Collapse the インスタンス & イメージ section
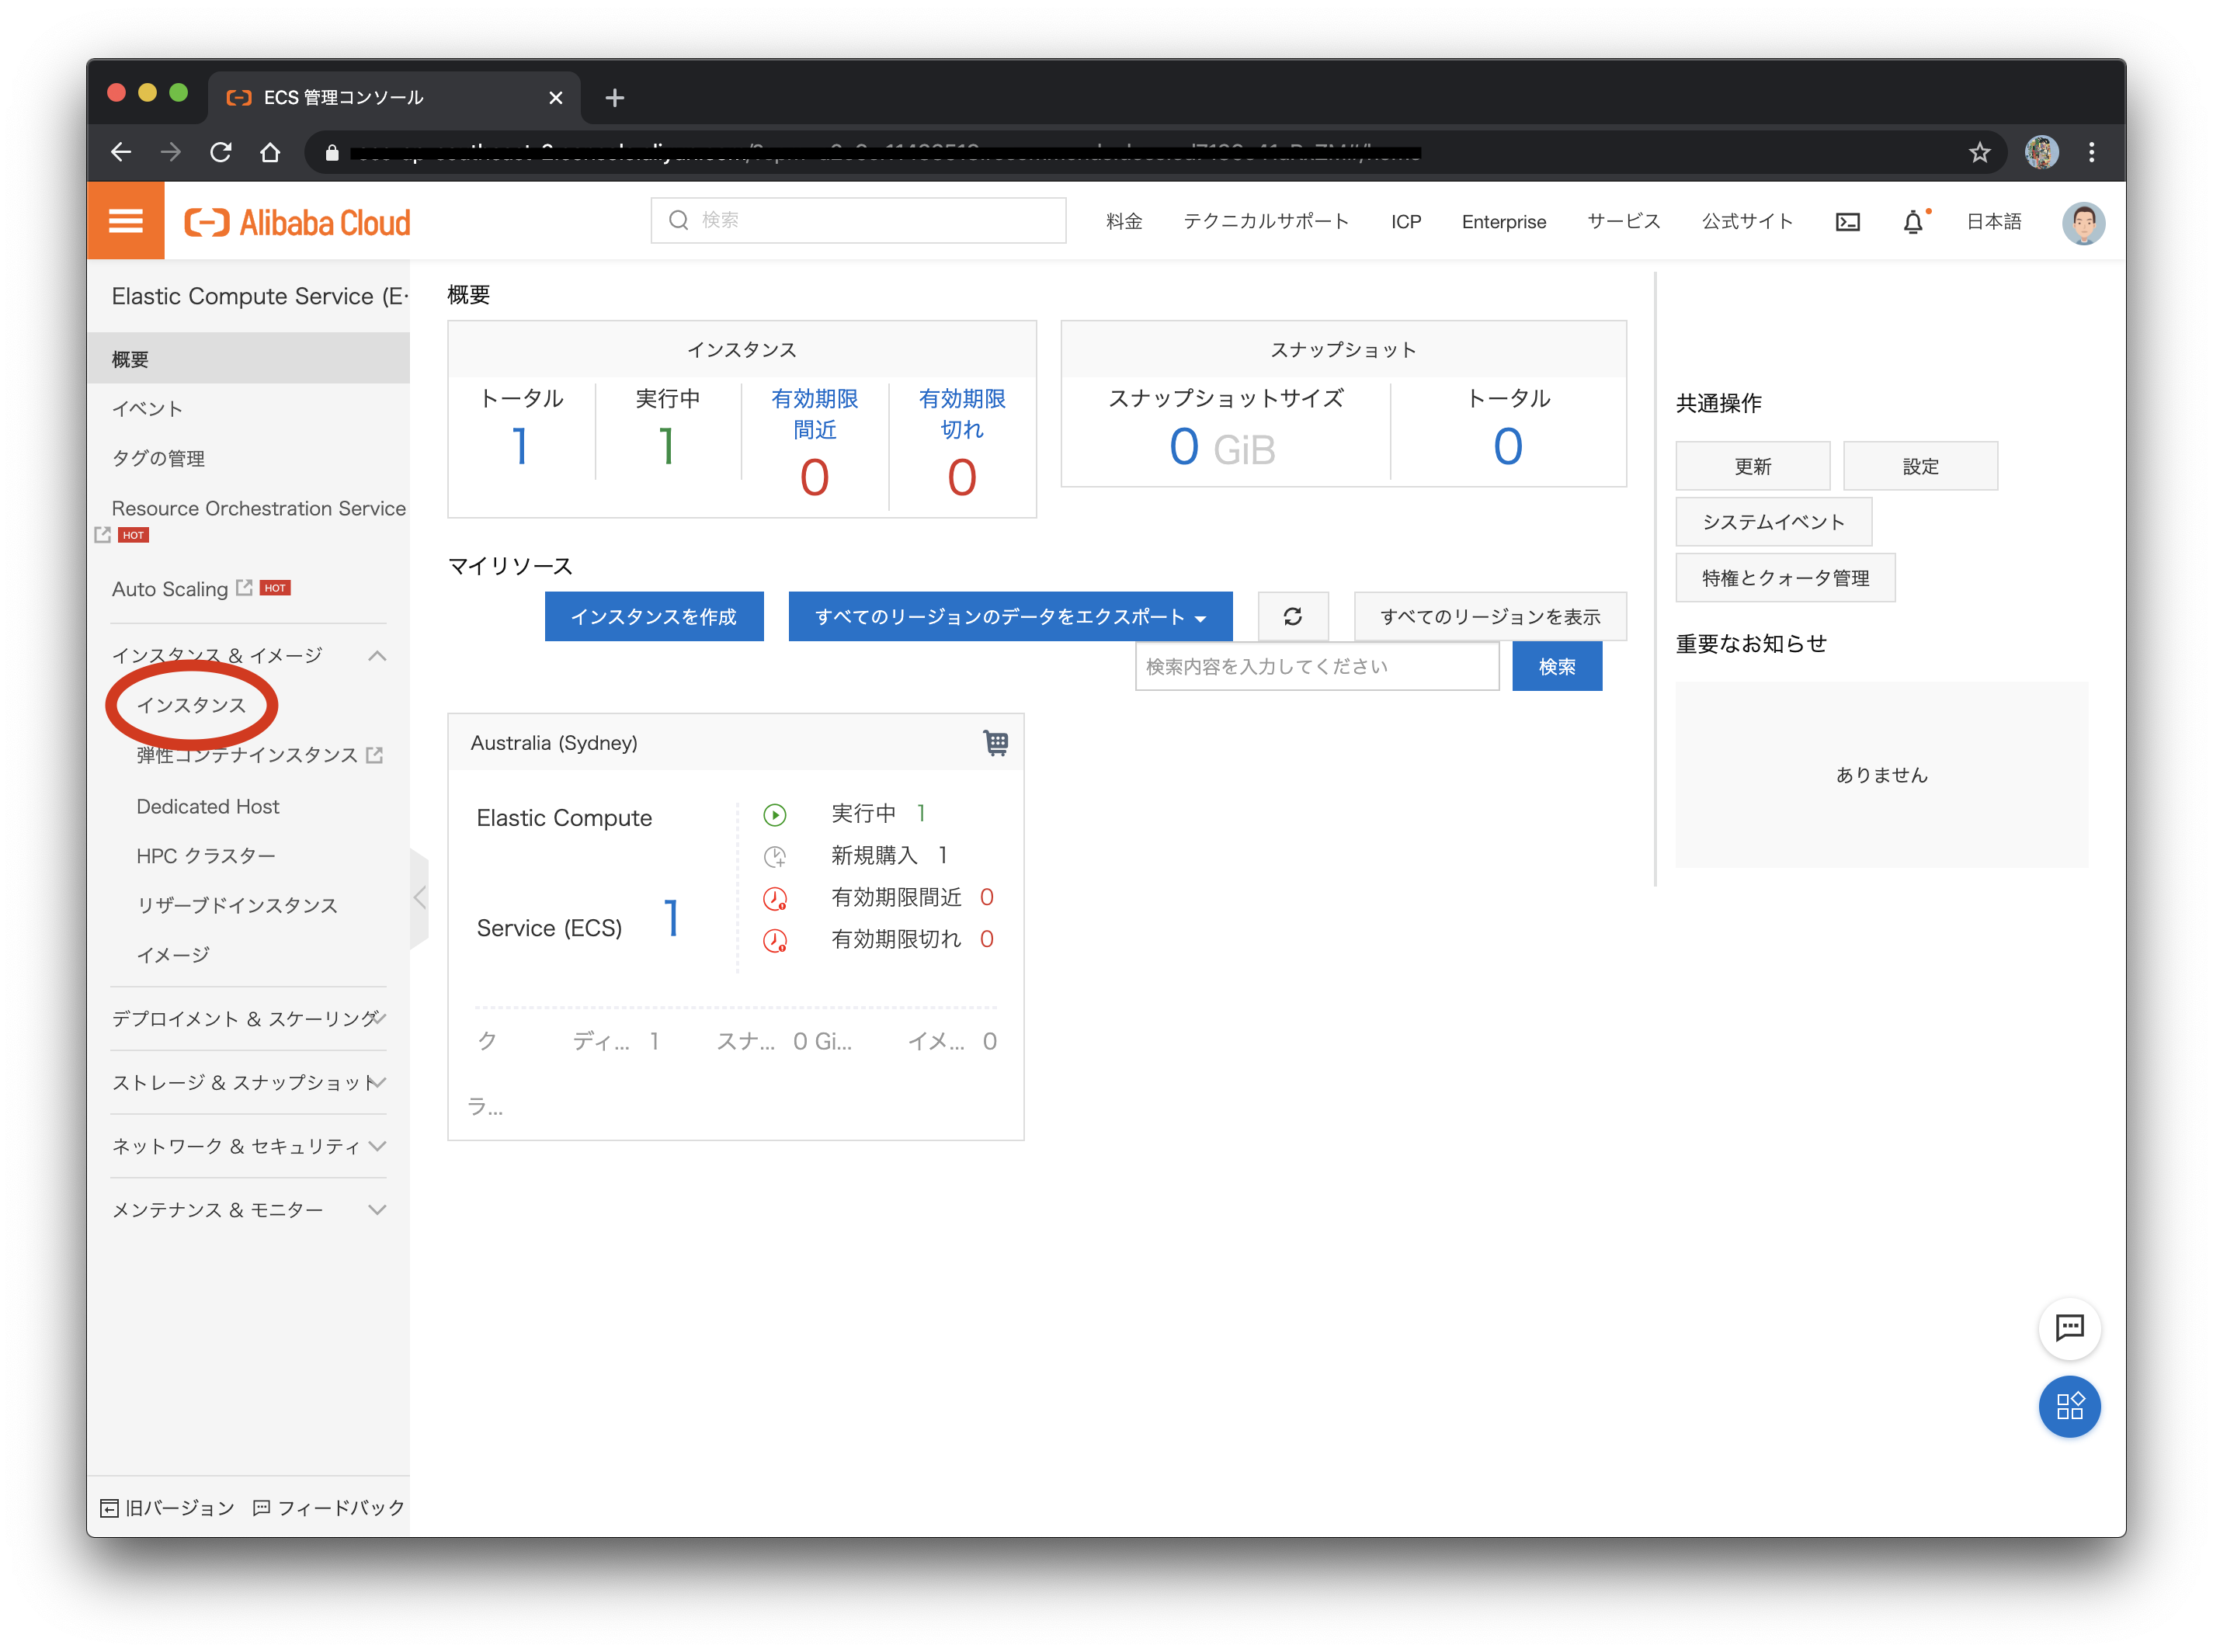Viewport: 2213px width, 1652px height. [377, 656]
